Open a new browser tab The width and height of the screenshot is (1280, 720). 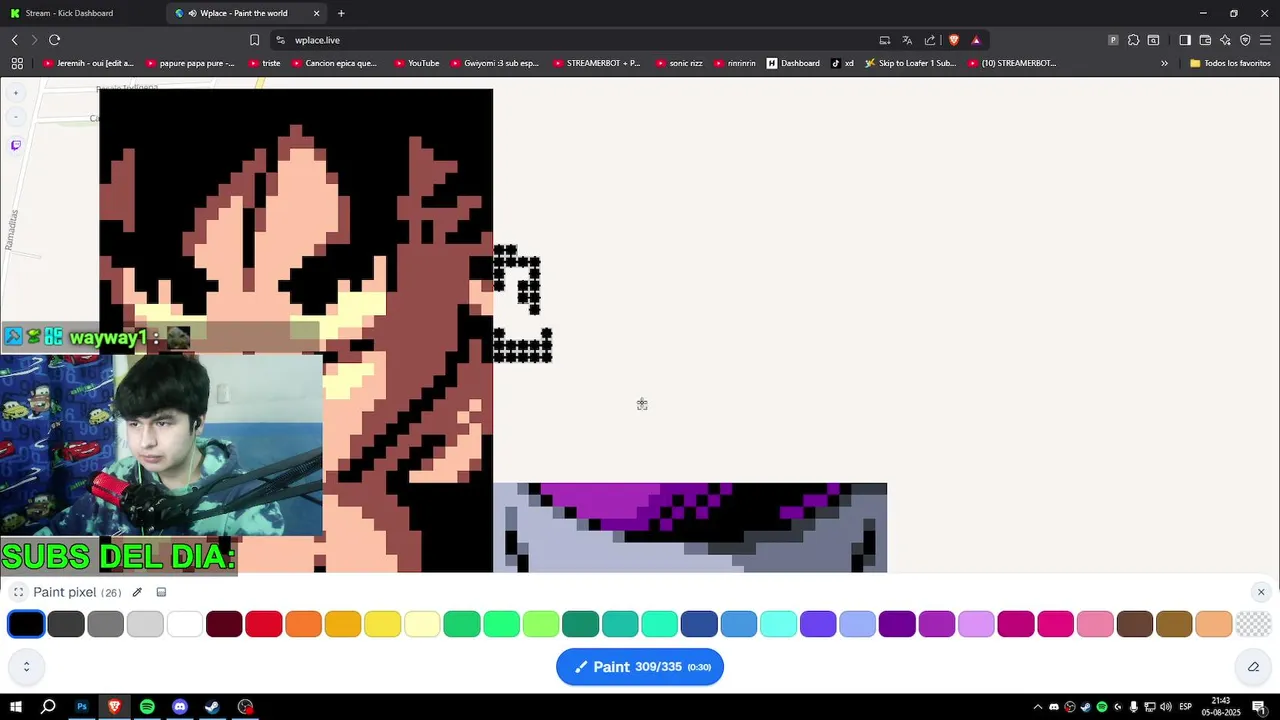click(x=341, y=13)
